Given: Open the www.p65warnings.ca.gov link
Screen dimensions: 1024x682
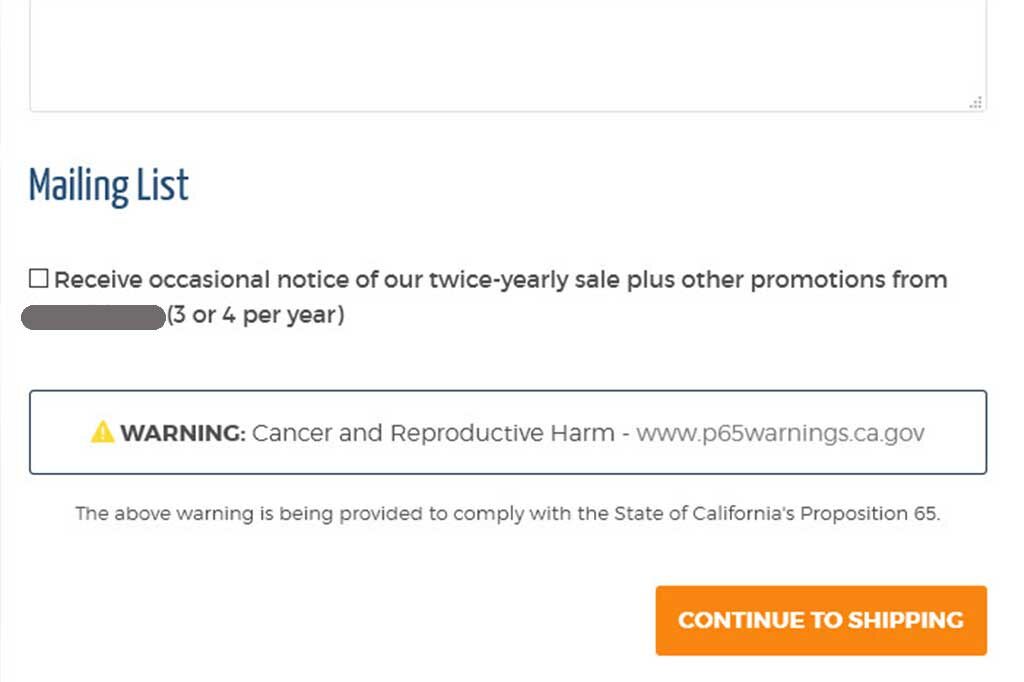Looking at the screenshot, I should (780, 432).
